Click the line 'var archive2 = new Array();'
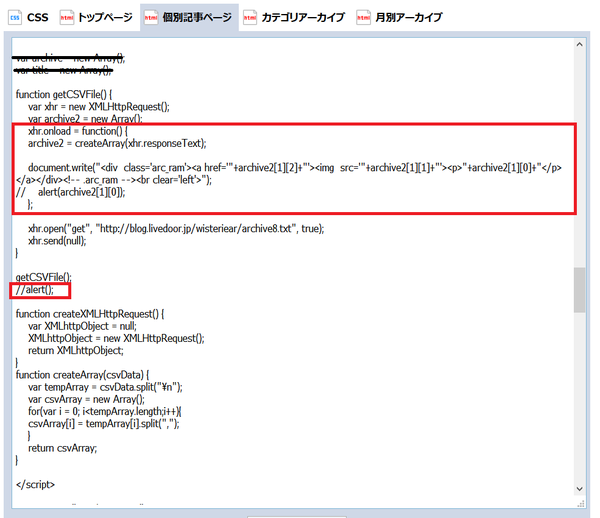 click(x=85, y=119)
